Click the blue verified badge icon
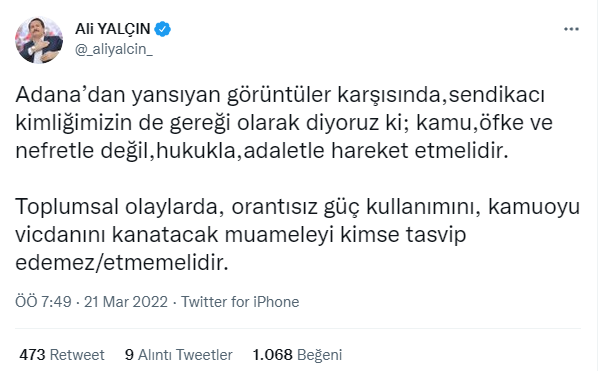 point(162,29)
